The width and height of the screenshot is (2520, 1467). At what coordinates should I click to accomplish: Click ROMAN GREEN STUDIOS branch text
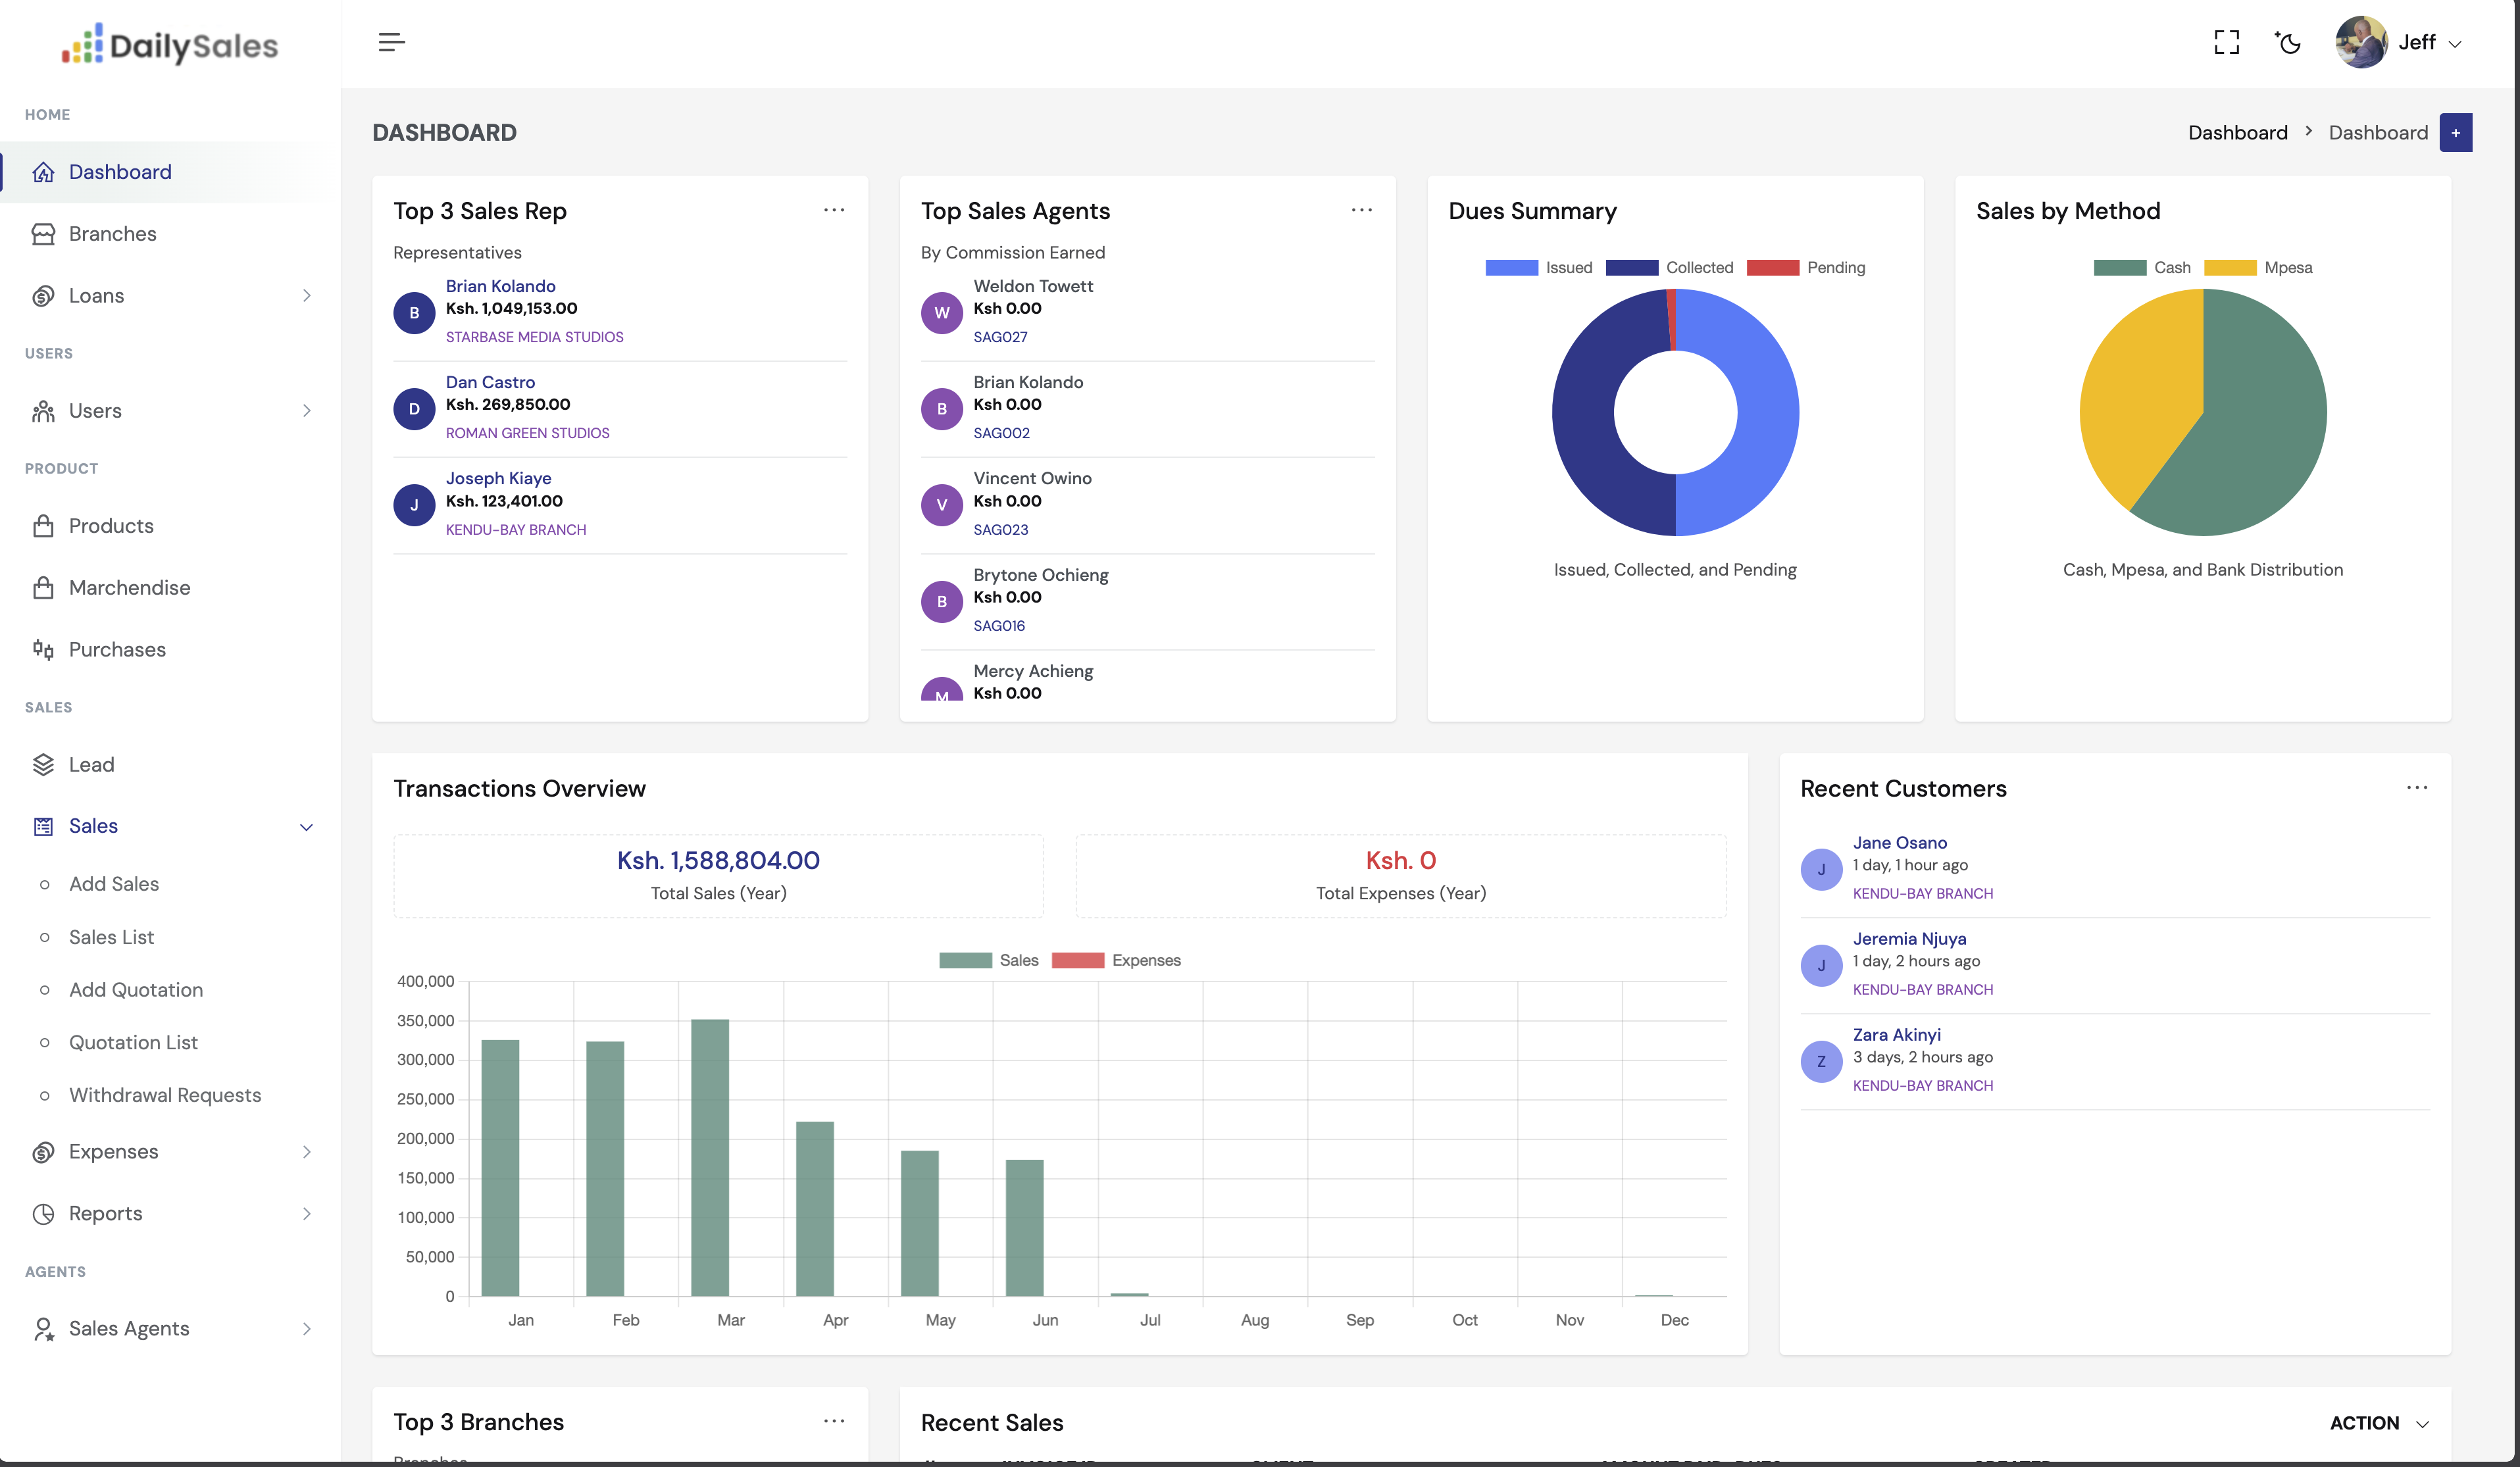pos(527,434)
